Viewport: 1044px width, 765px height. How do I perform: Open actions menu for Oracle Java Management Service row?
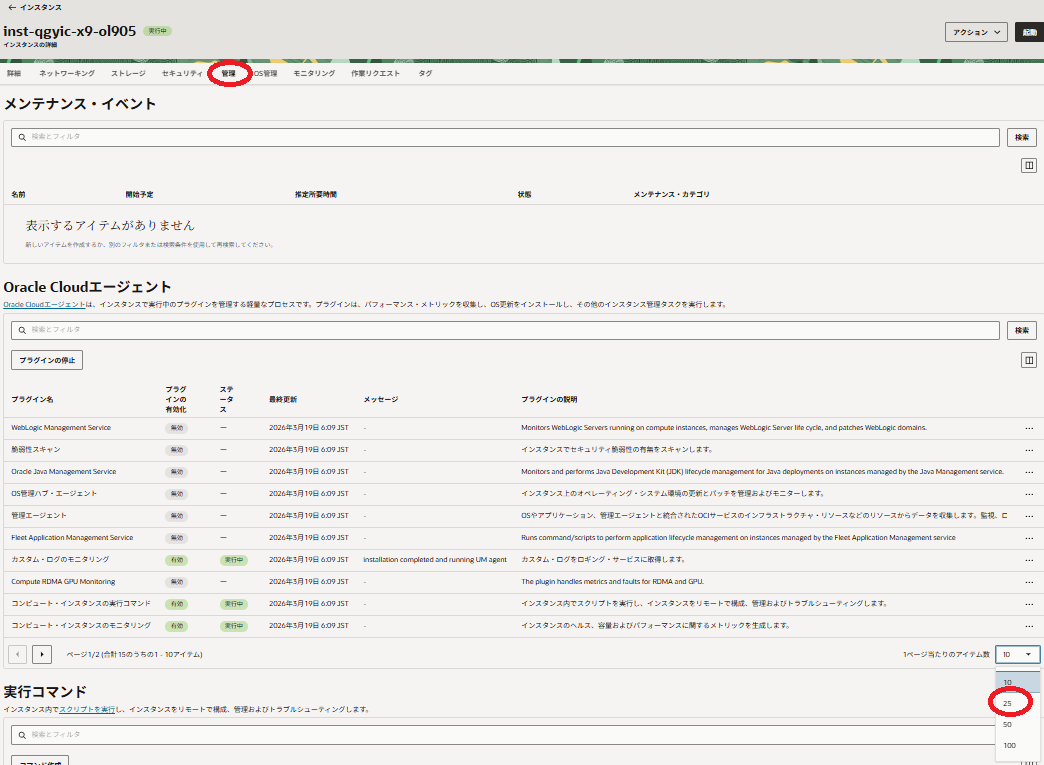tap(1028, 472)
